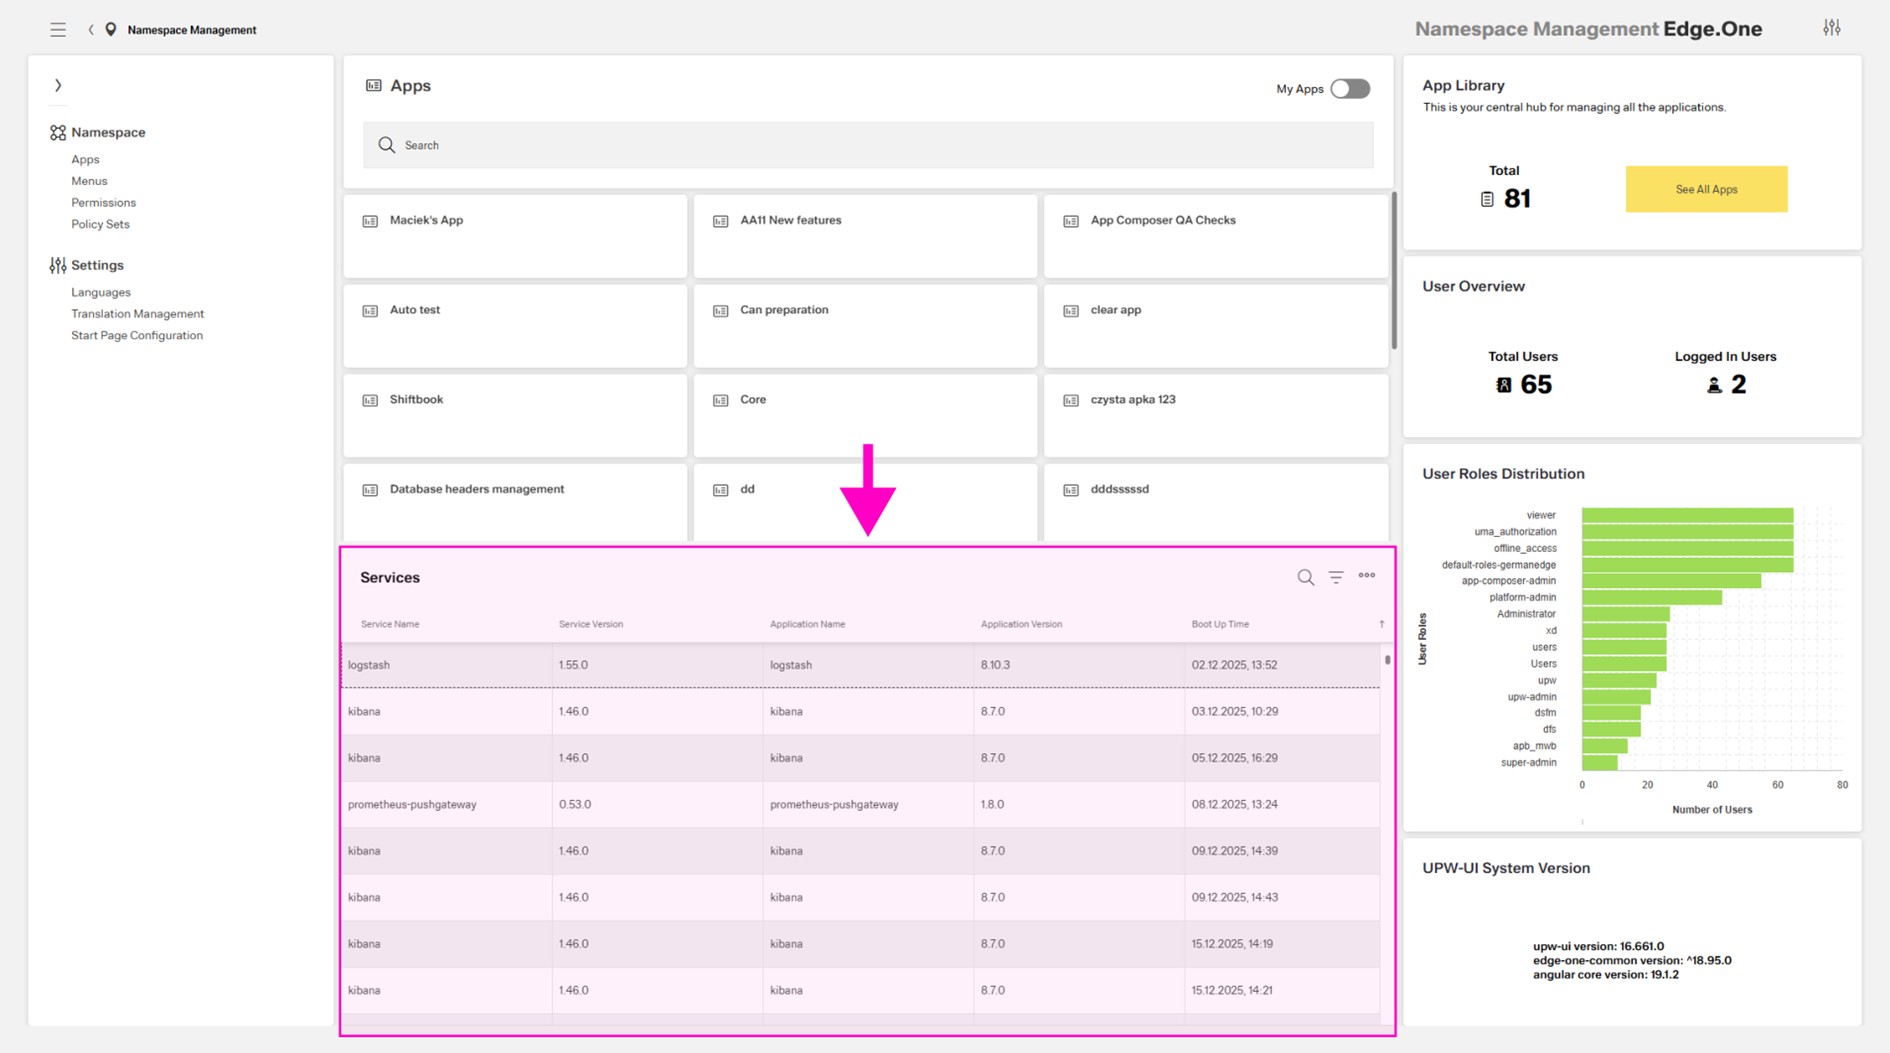This screenshot has height=1053, width=1890.
Task: Open the settings sliders icon top right
Action: (1831, 28)
